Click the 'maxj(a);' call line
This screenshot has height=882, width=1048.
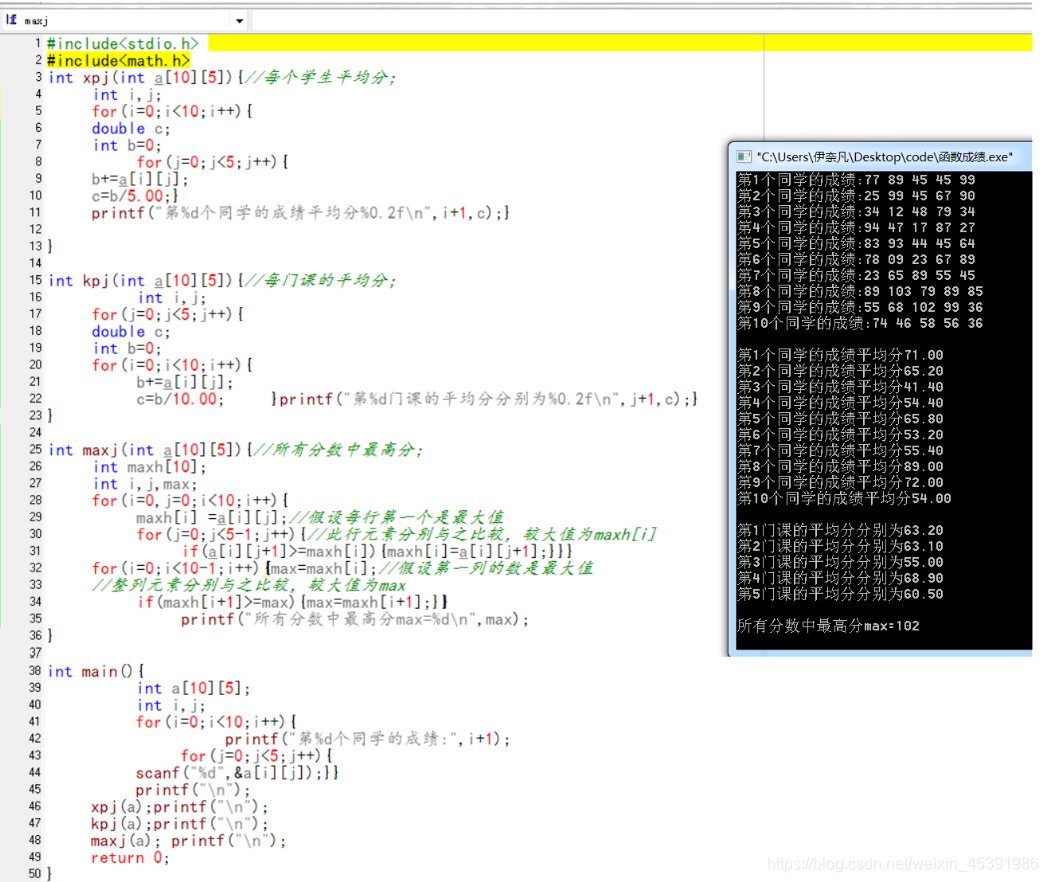pos(188,841)
